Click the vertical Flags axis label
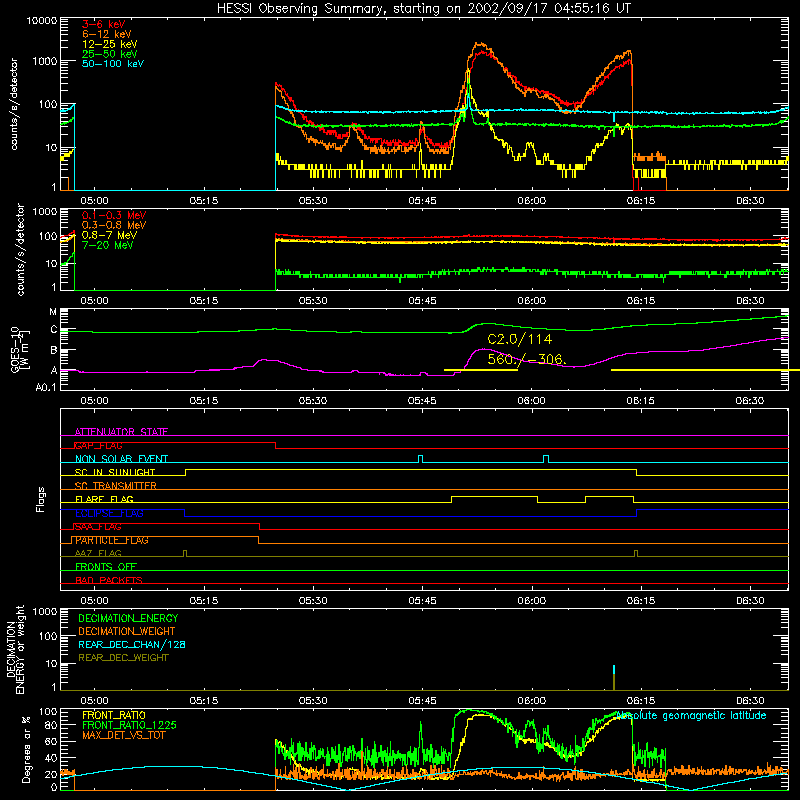 click(x=41, y=499)
